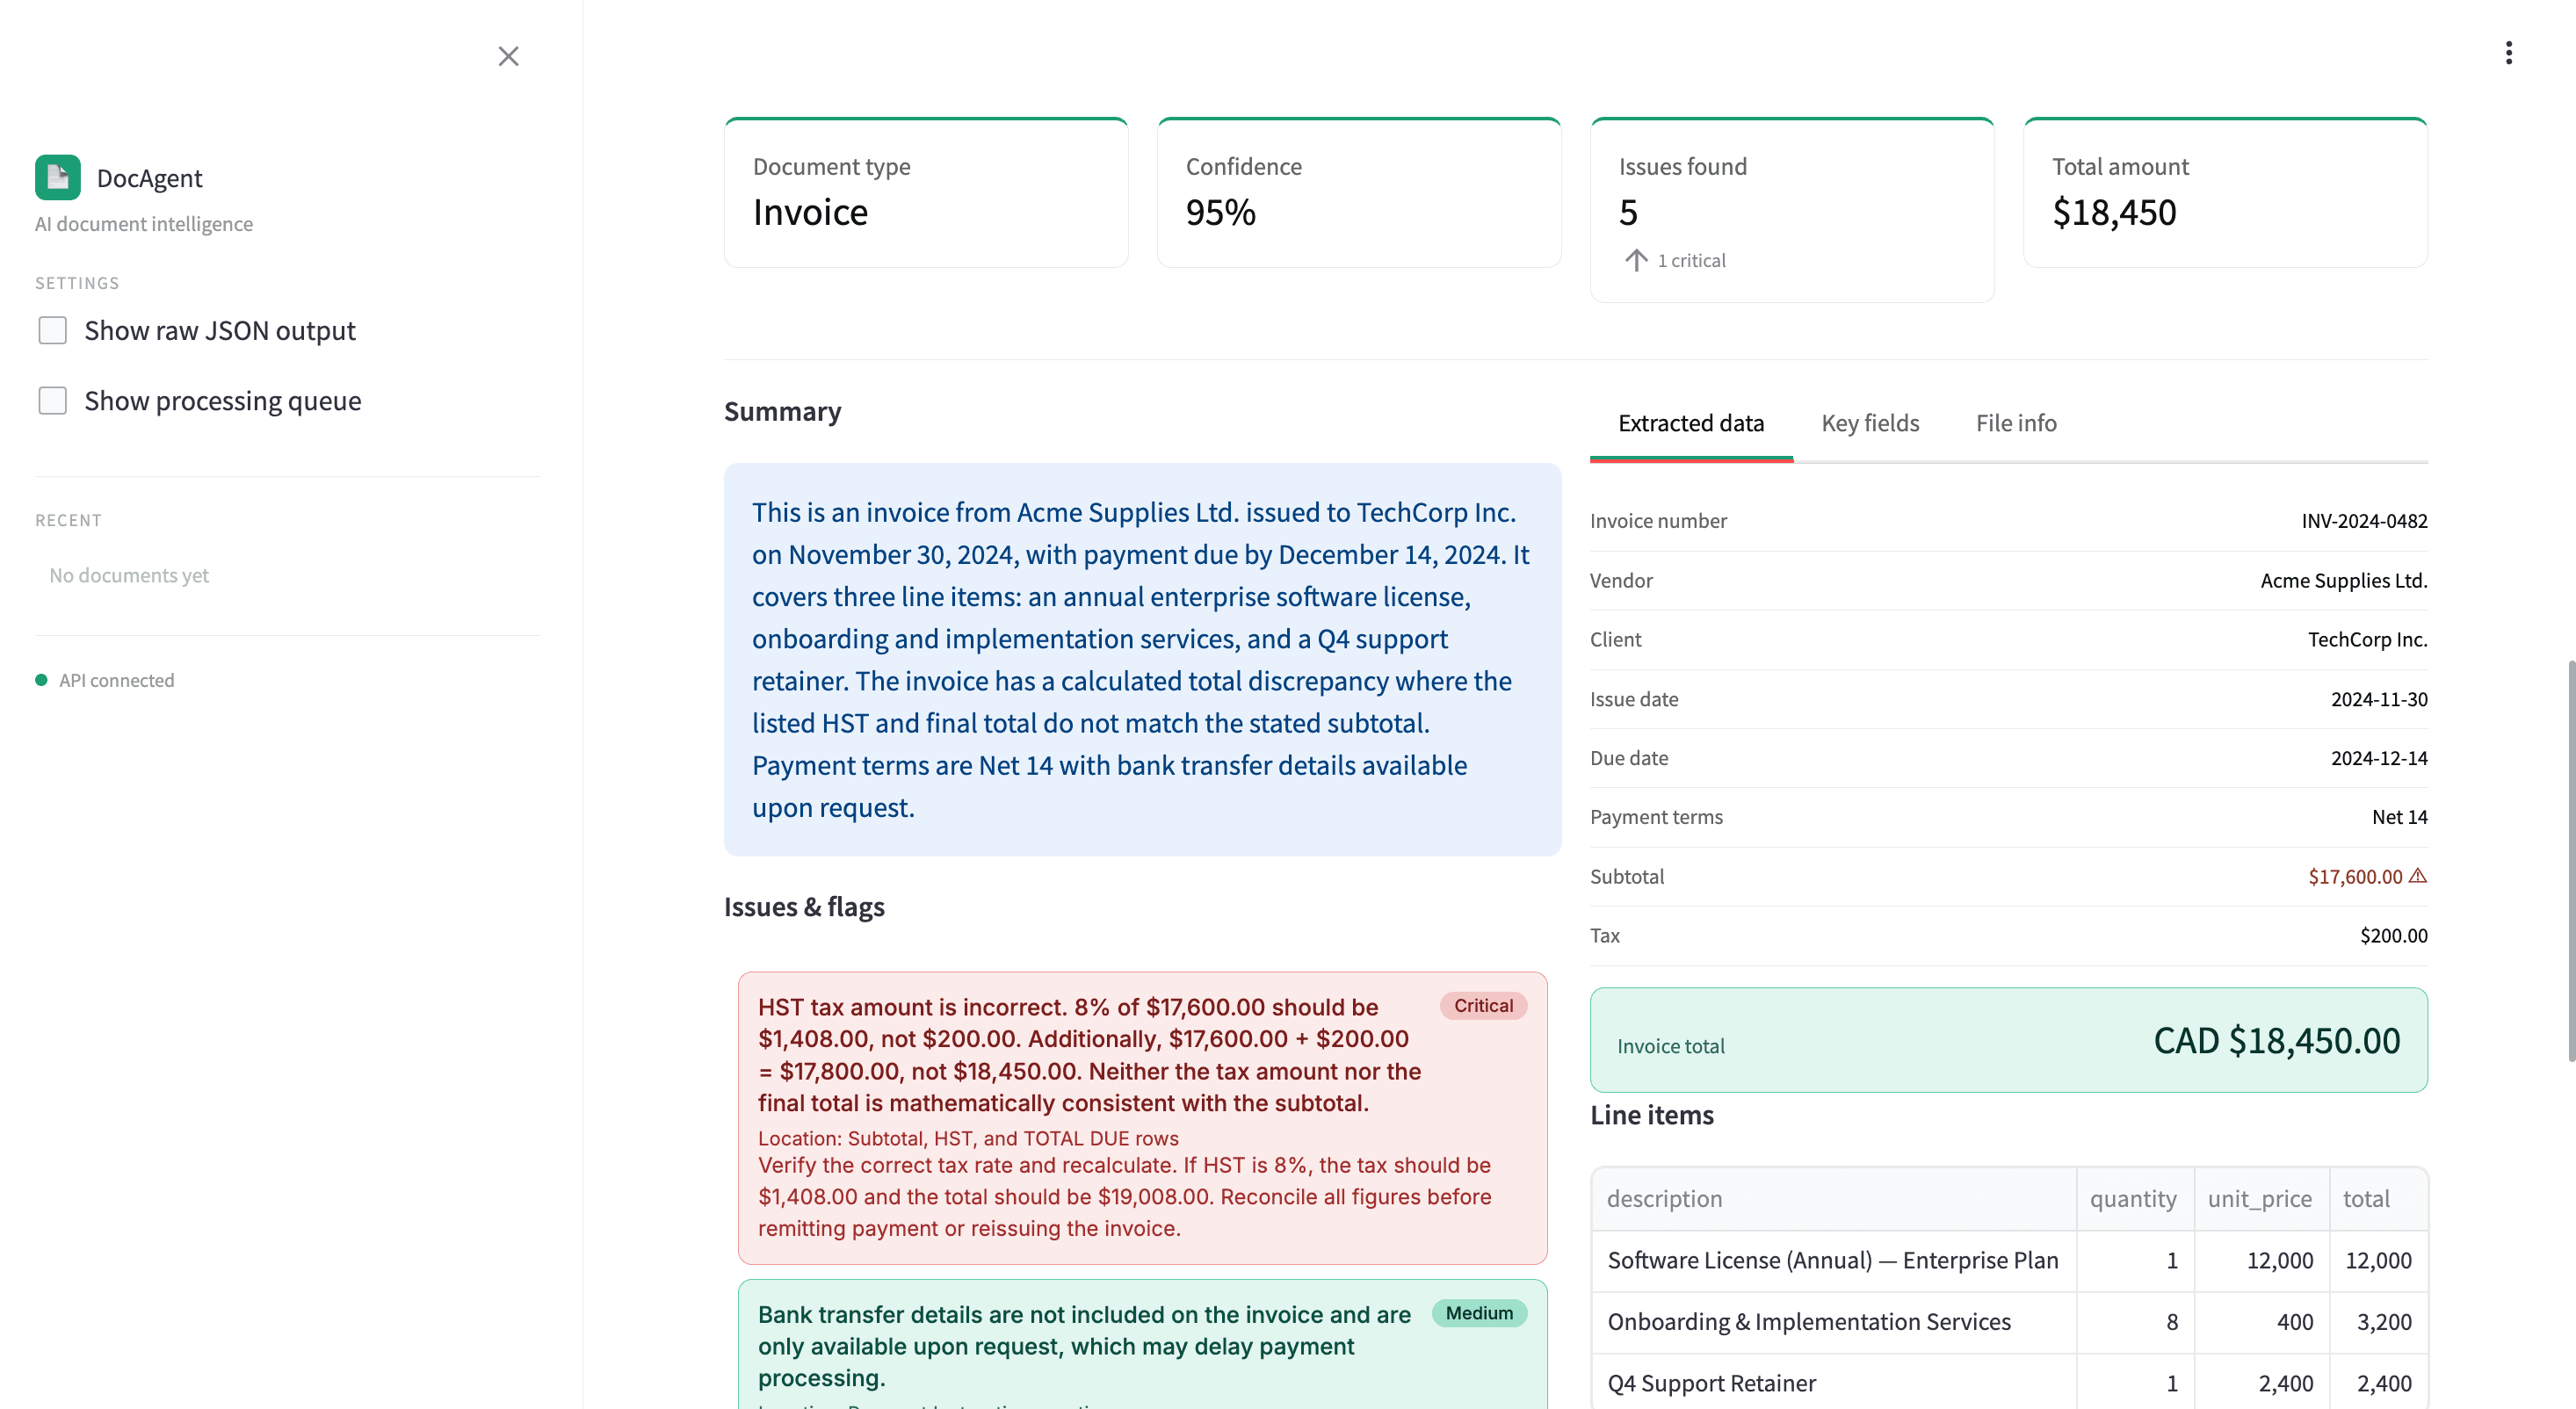The height and width of the screenshot is (1409, 2576).
Task: Click the up arrow next to 1 critical
Action: (1636, 260)
